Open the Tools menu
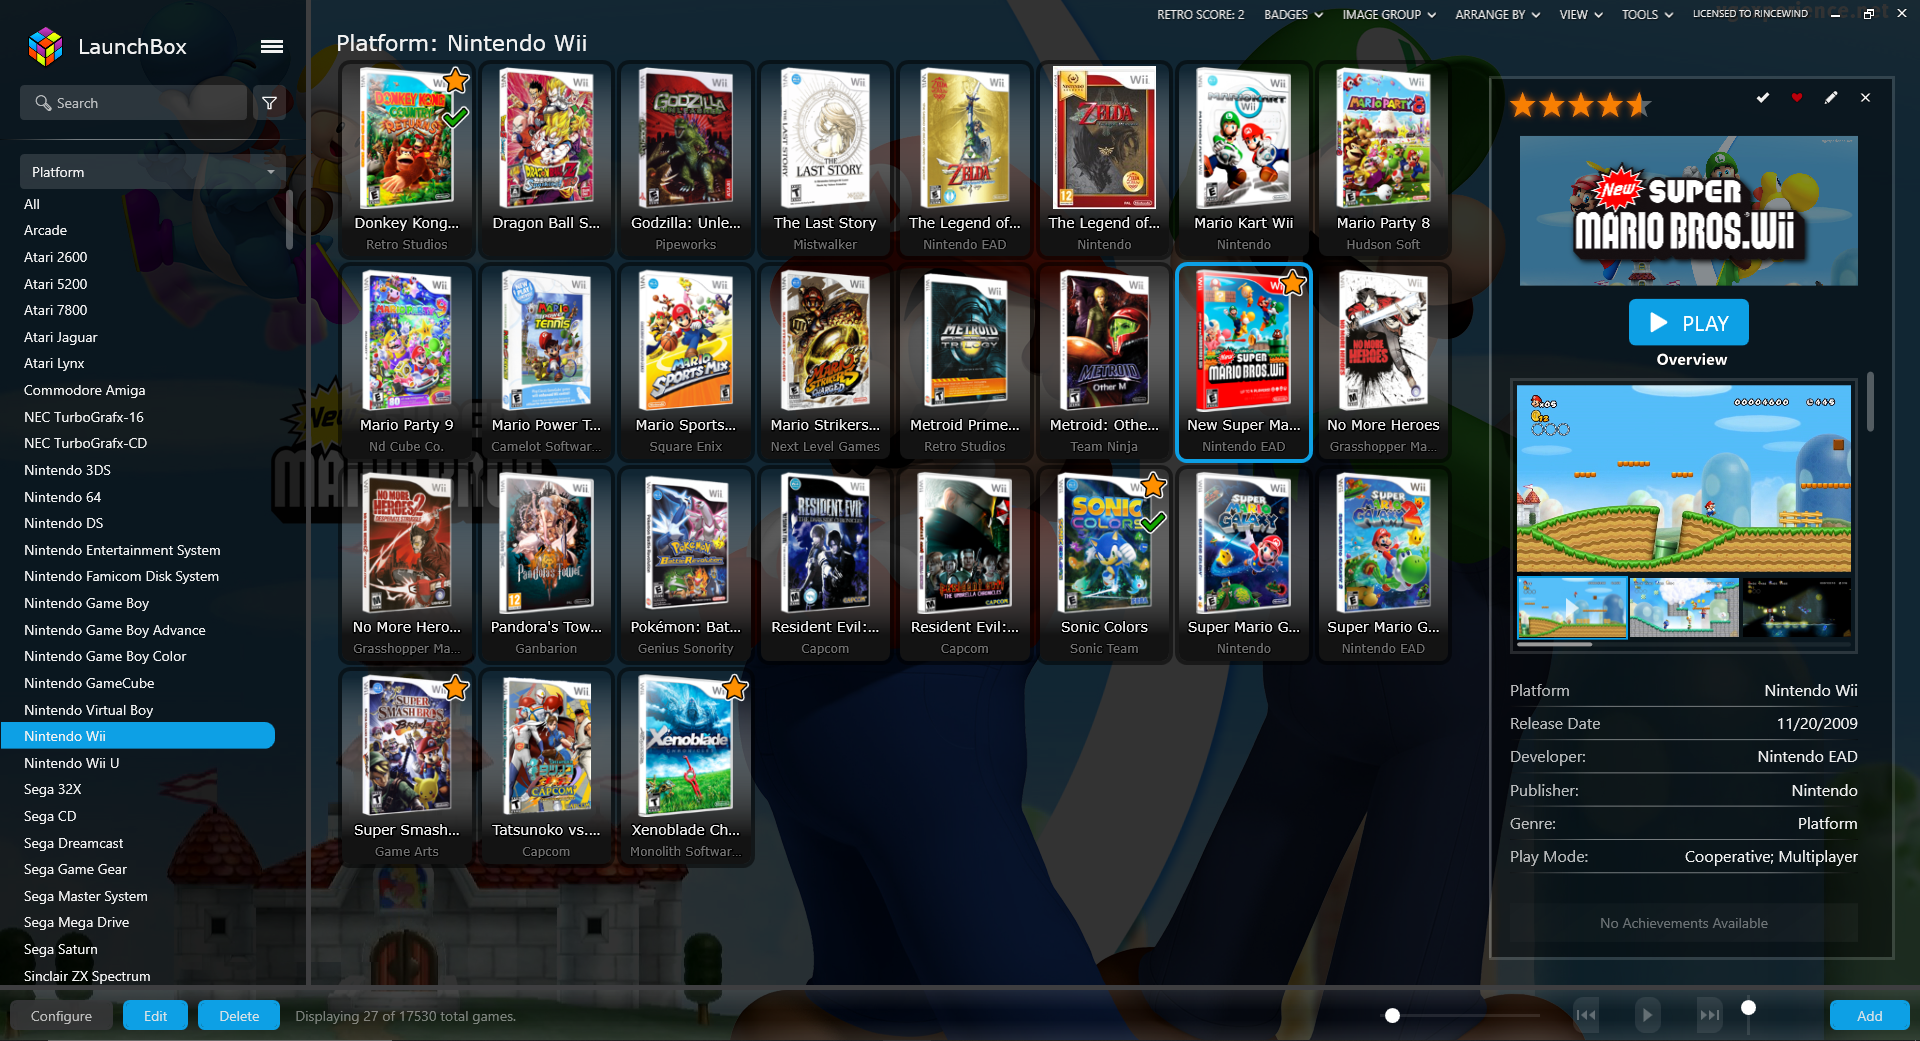The image size is (1920, 1041). tap(1647, 15)
